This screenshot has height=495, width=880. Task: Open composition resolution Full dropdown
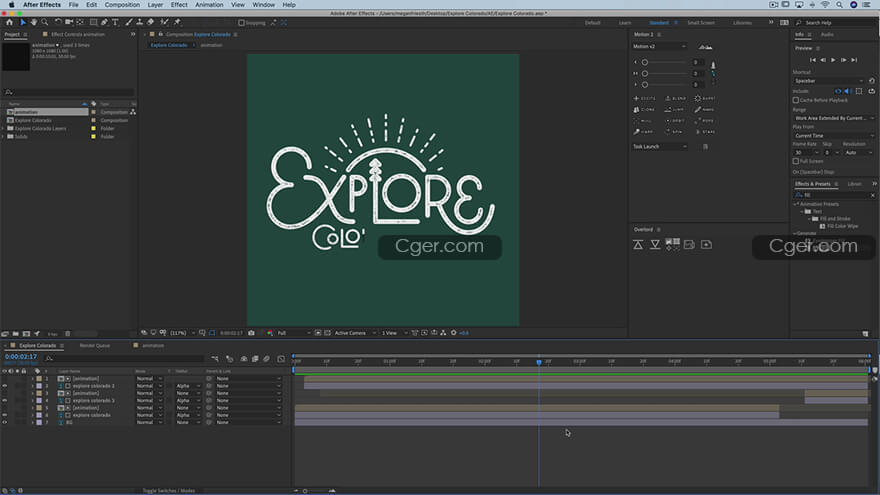pos(294,333)
